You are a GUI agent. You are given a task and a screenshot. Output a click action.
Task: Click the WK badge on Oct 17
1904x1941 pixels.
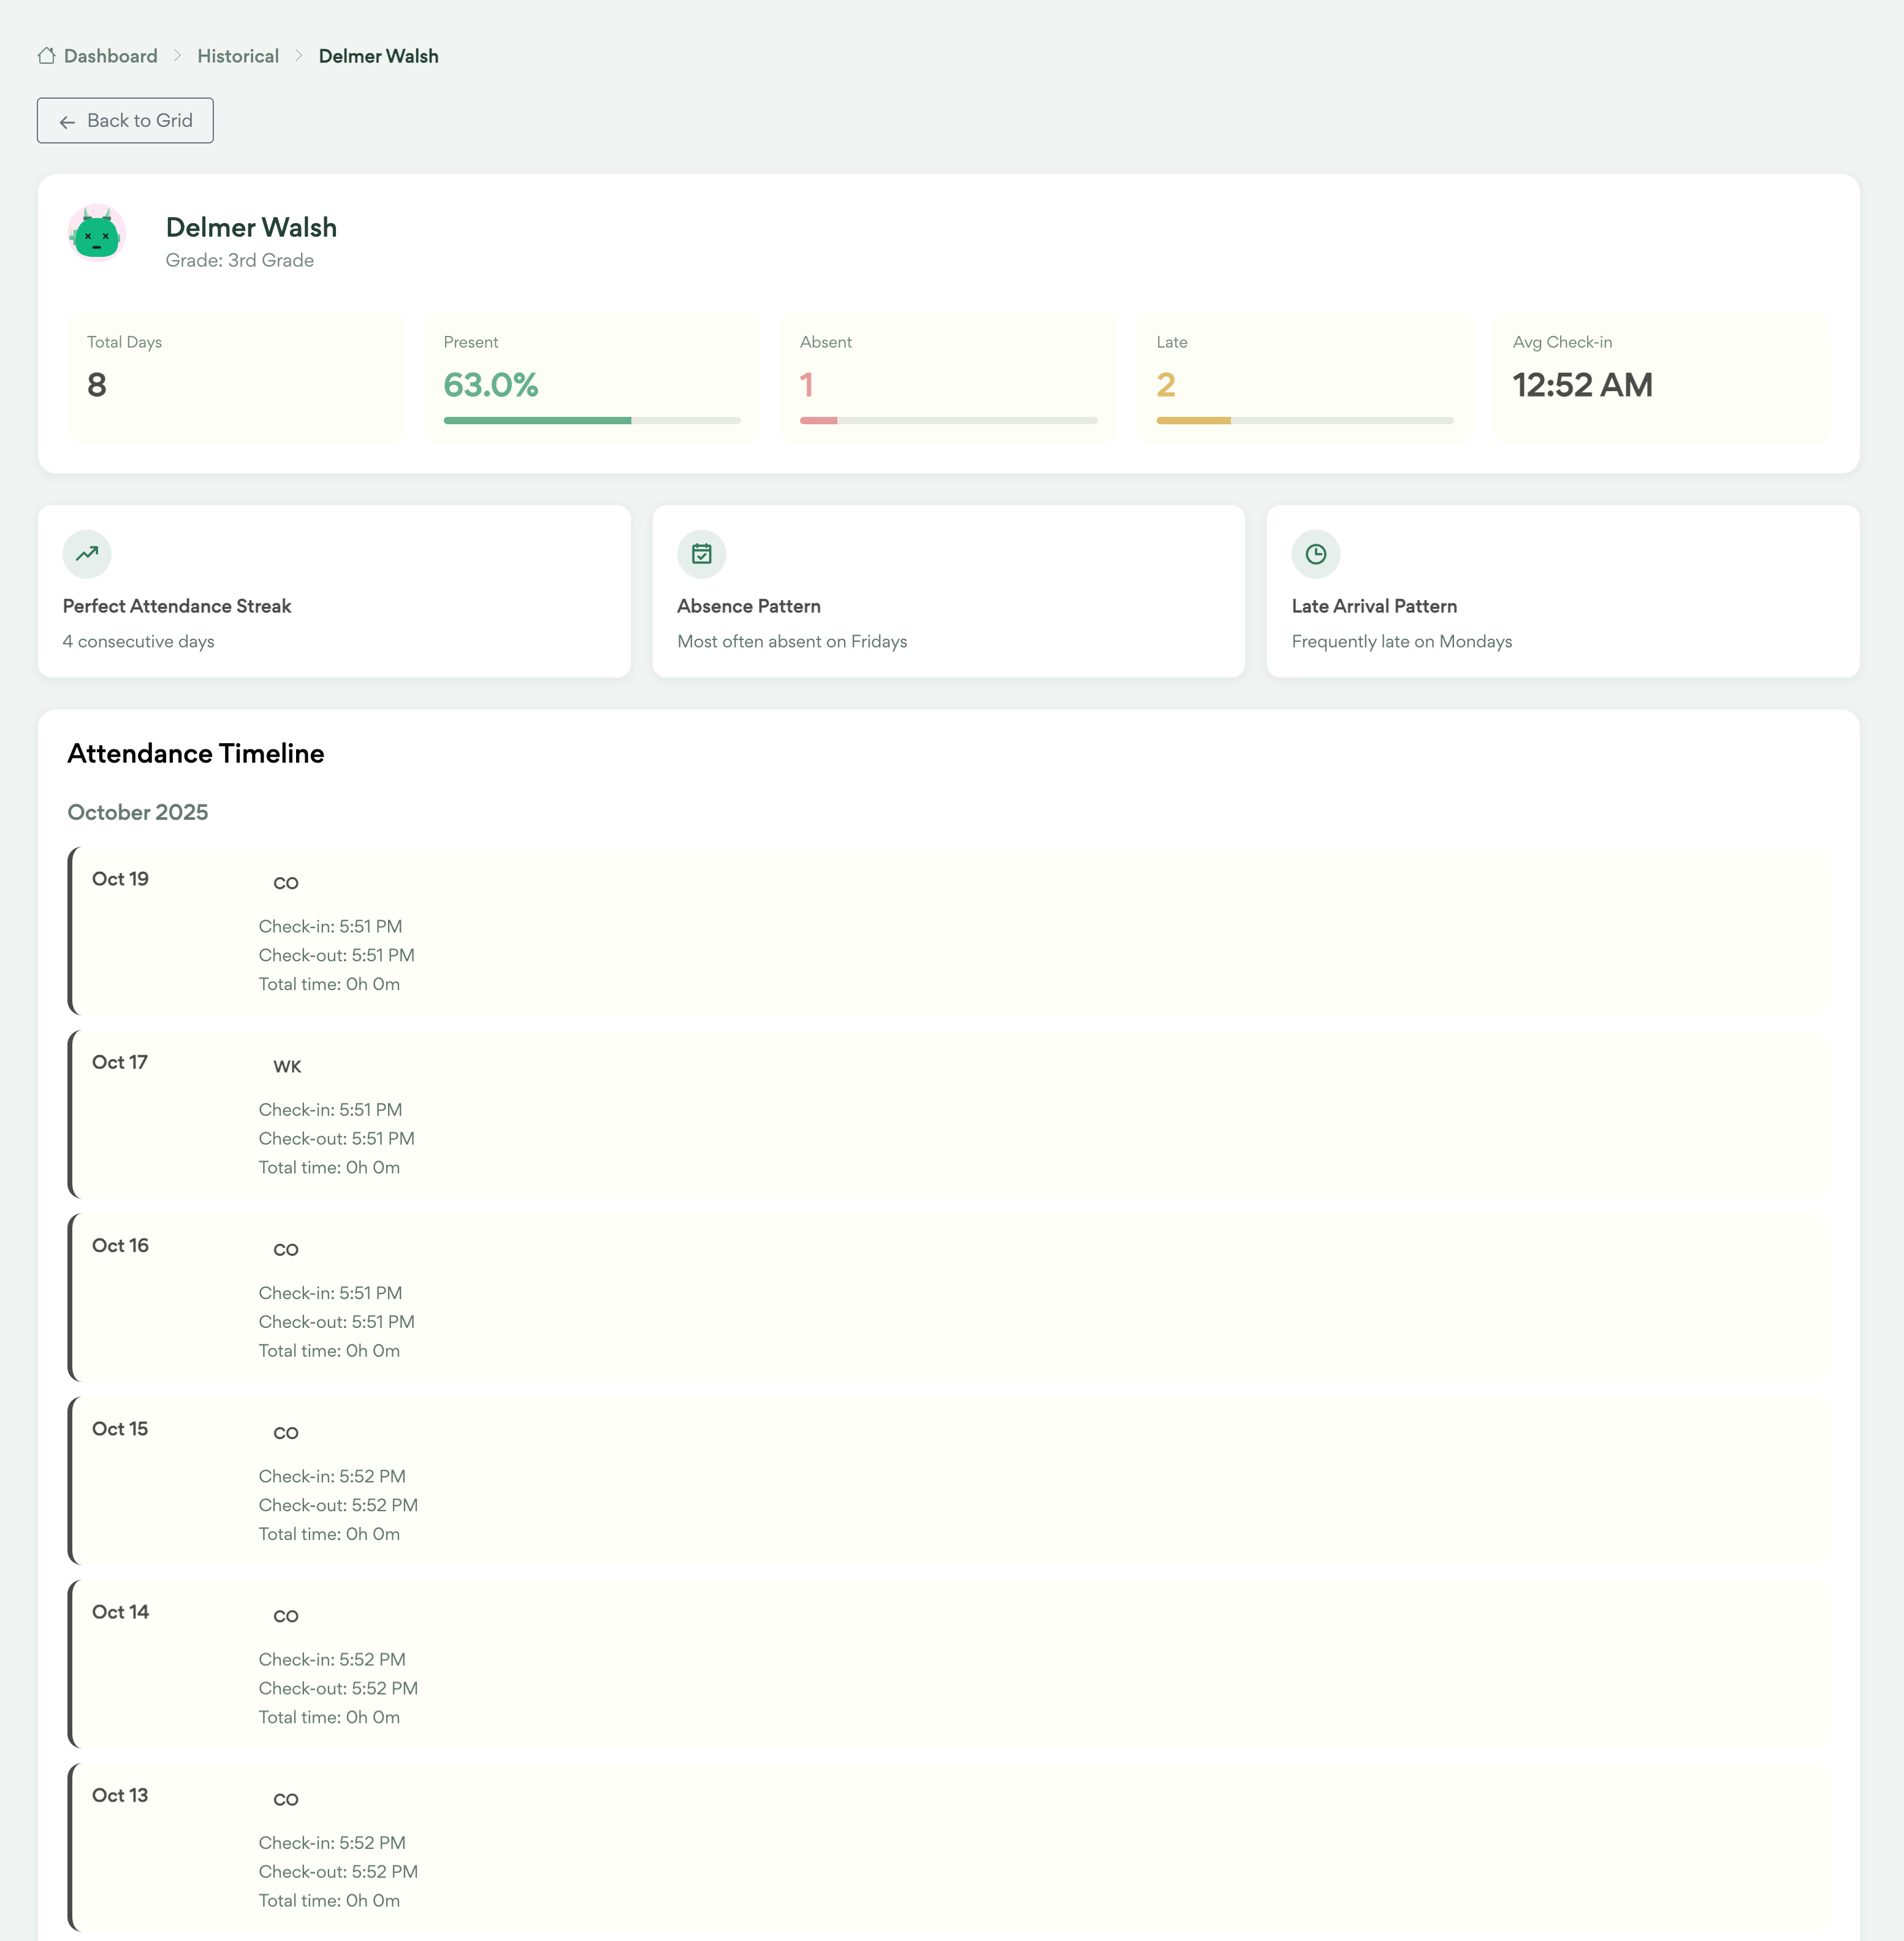pyautogui.click(x=287, y=1067)
